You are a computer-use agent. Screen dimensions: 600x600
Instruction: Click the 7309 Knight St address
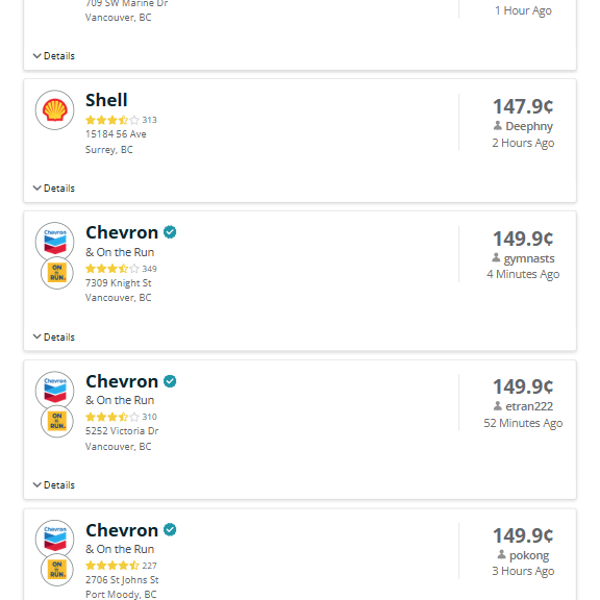click(x=118, y=283)
